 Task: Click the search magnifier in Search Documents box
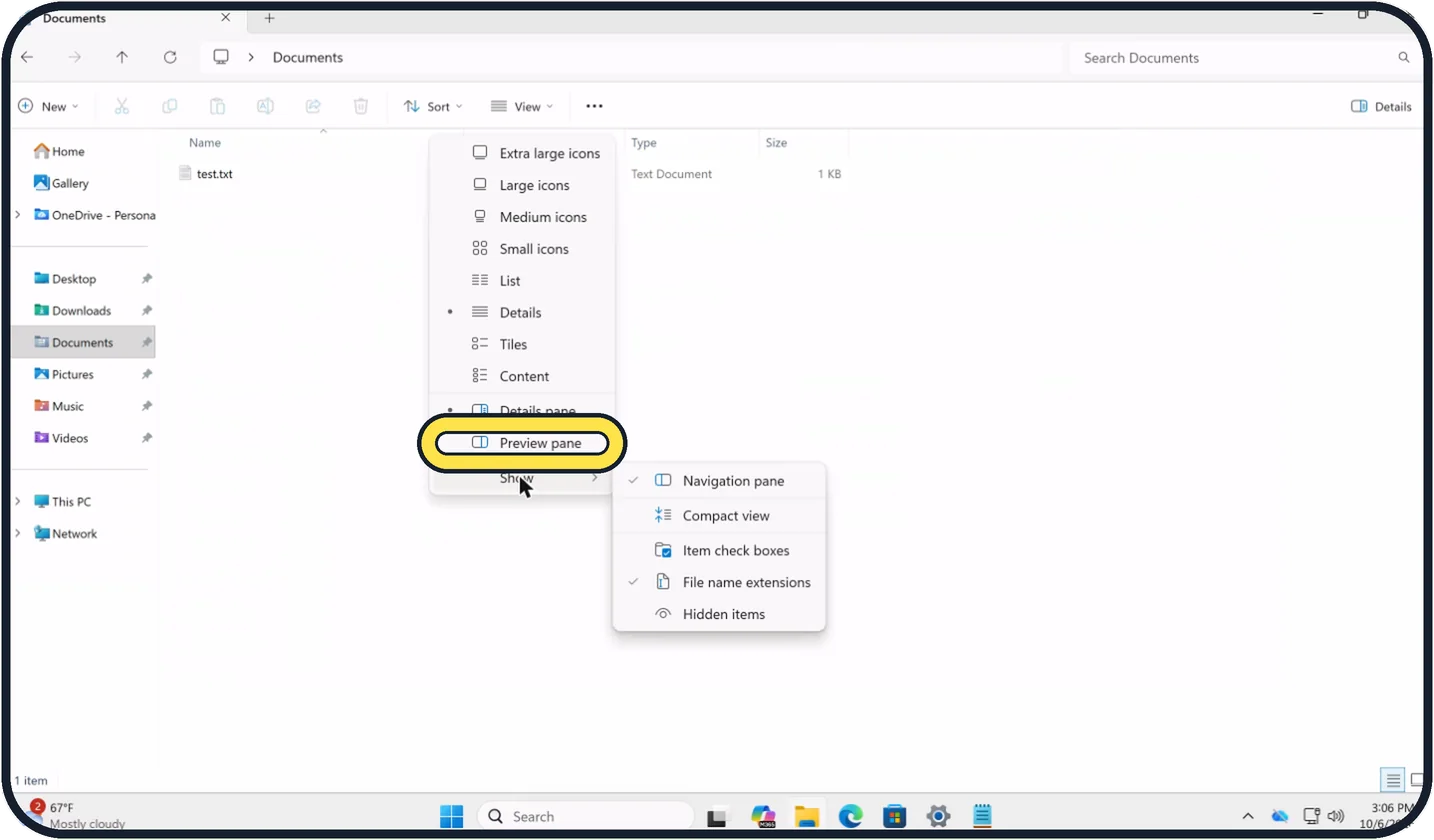(1404, 58)
